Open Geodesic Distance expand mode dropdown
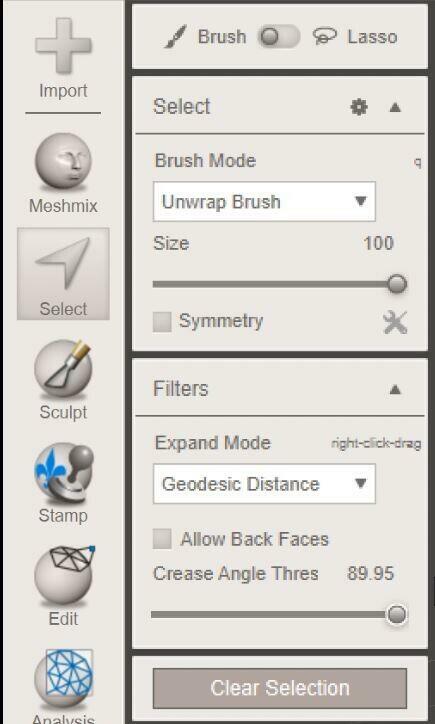 click(264, 484)
